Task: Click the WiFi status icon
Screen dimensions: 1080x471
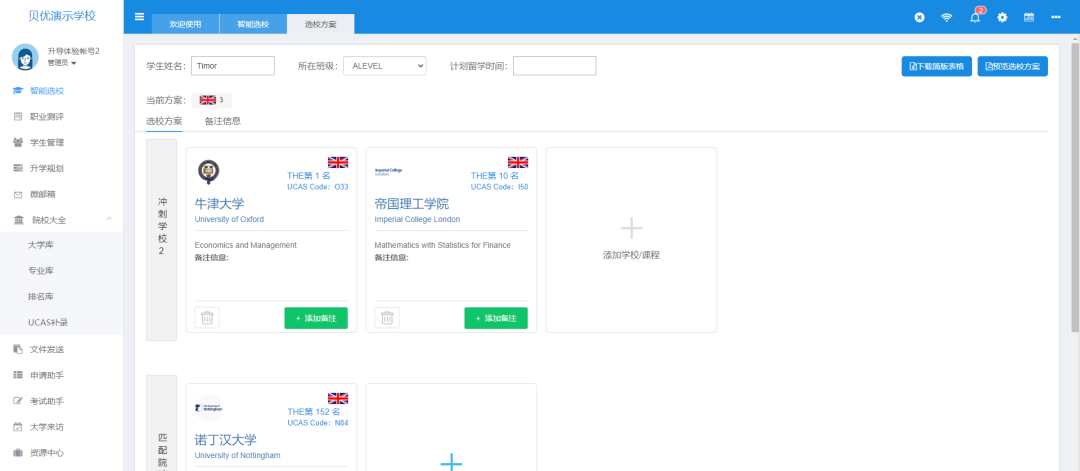Action: point(946,17)
